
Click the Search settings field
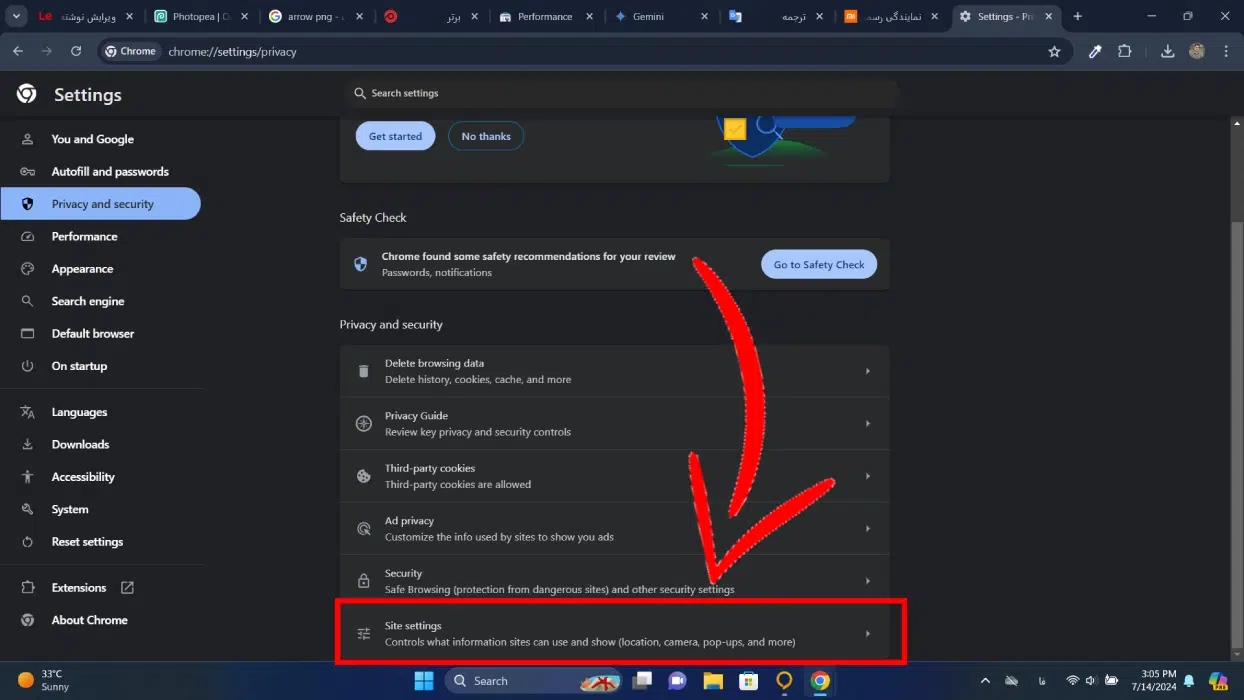tap(620, 93)
